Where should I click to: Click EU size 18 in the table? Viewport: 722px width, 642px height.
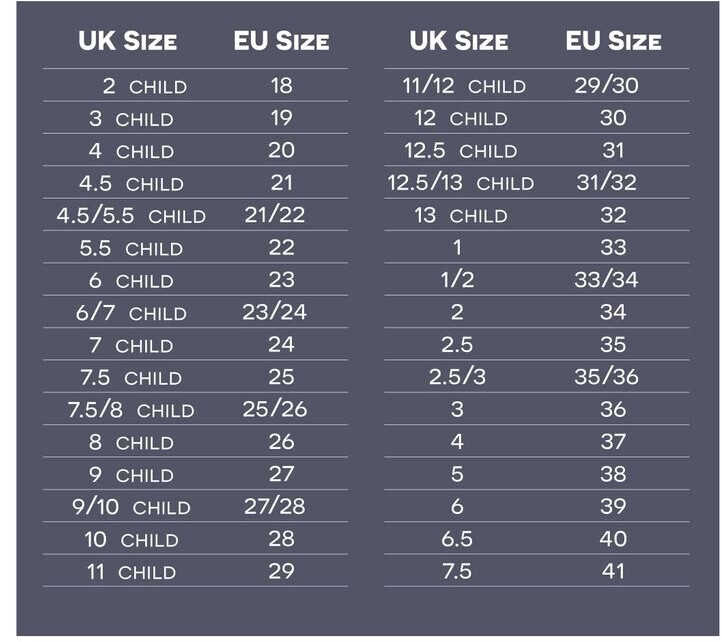(x=281, y=86)
